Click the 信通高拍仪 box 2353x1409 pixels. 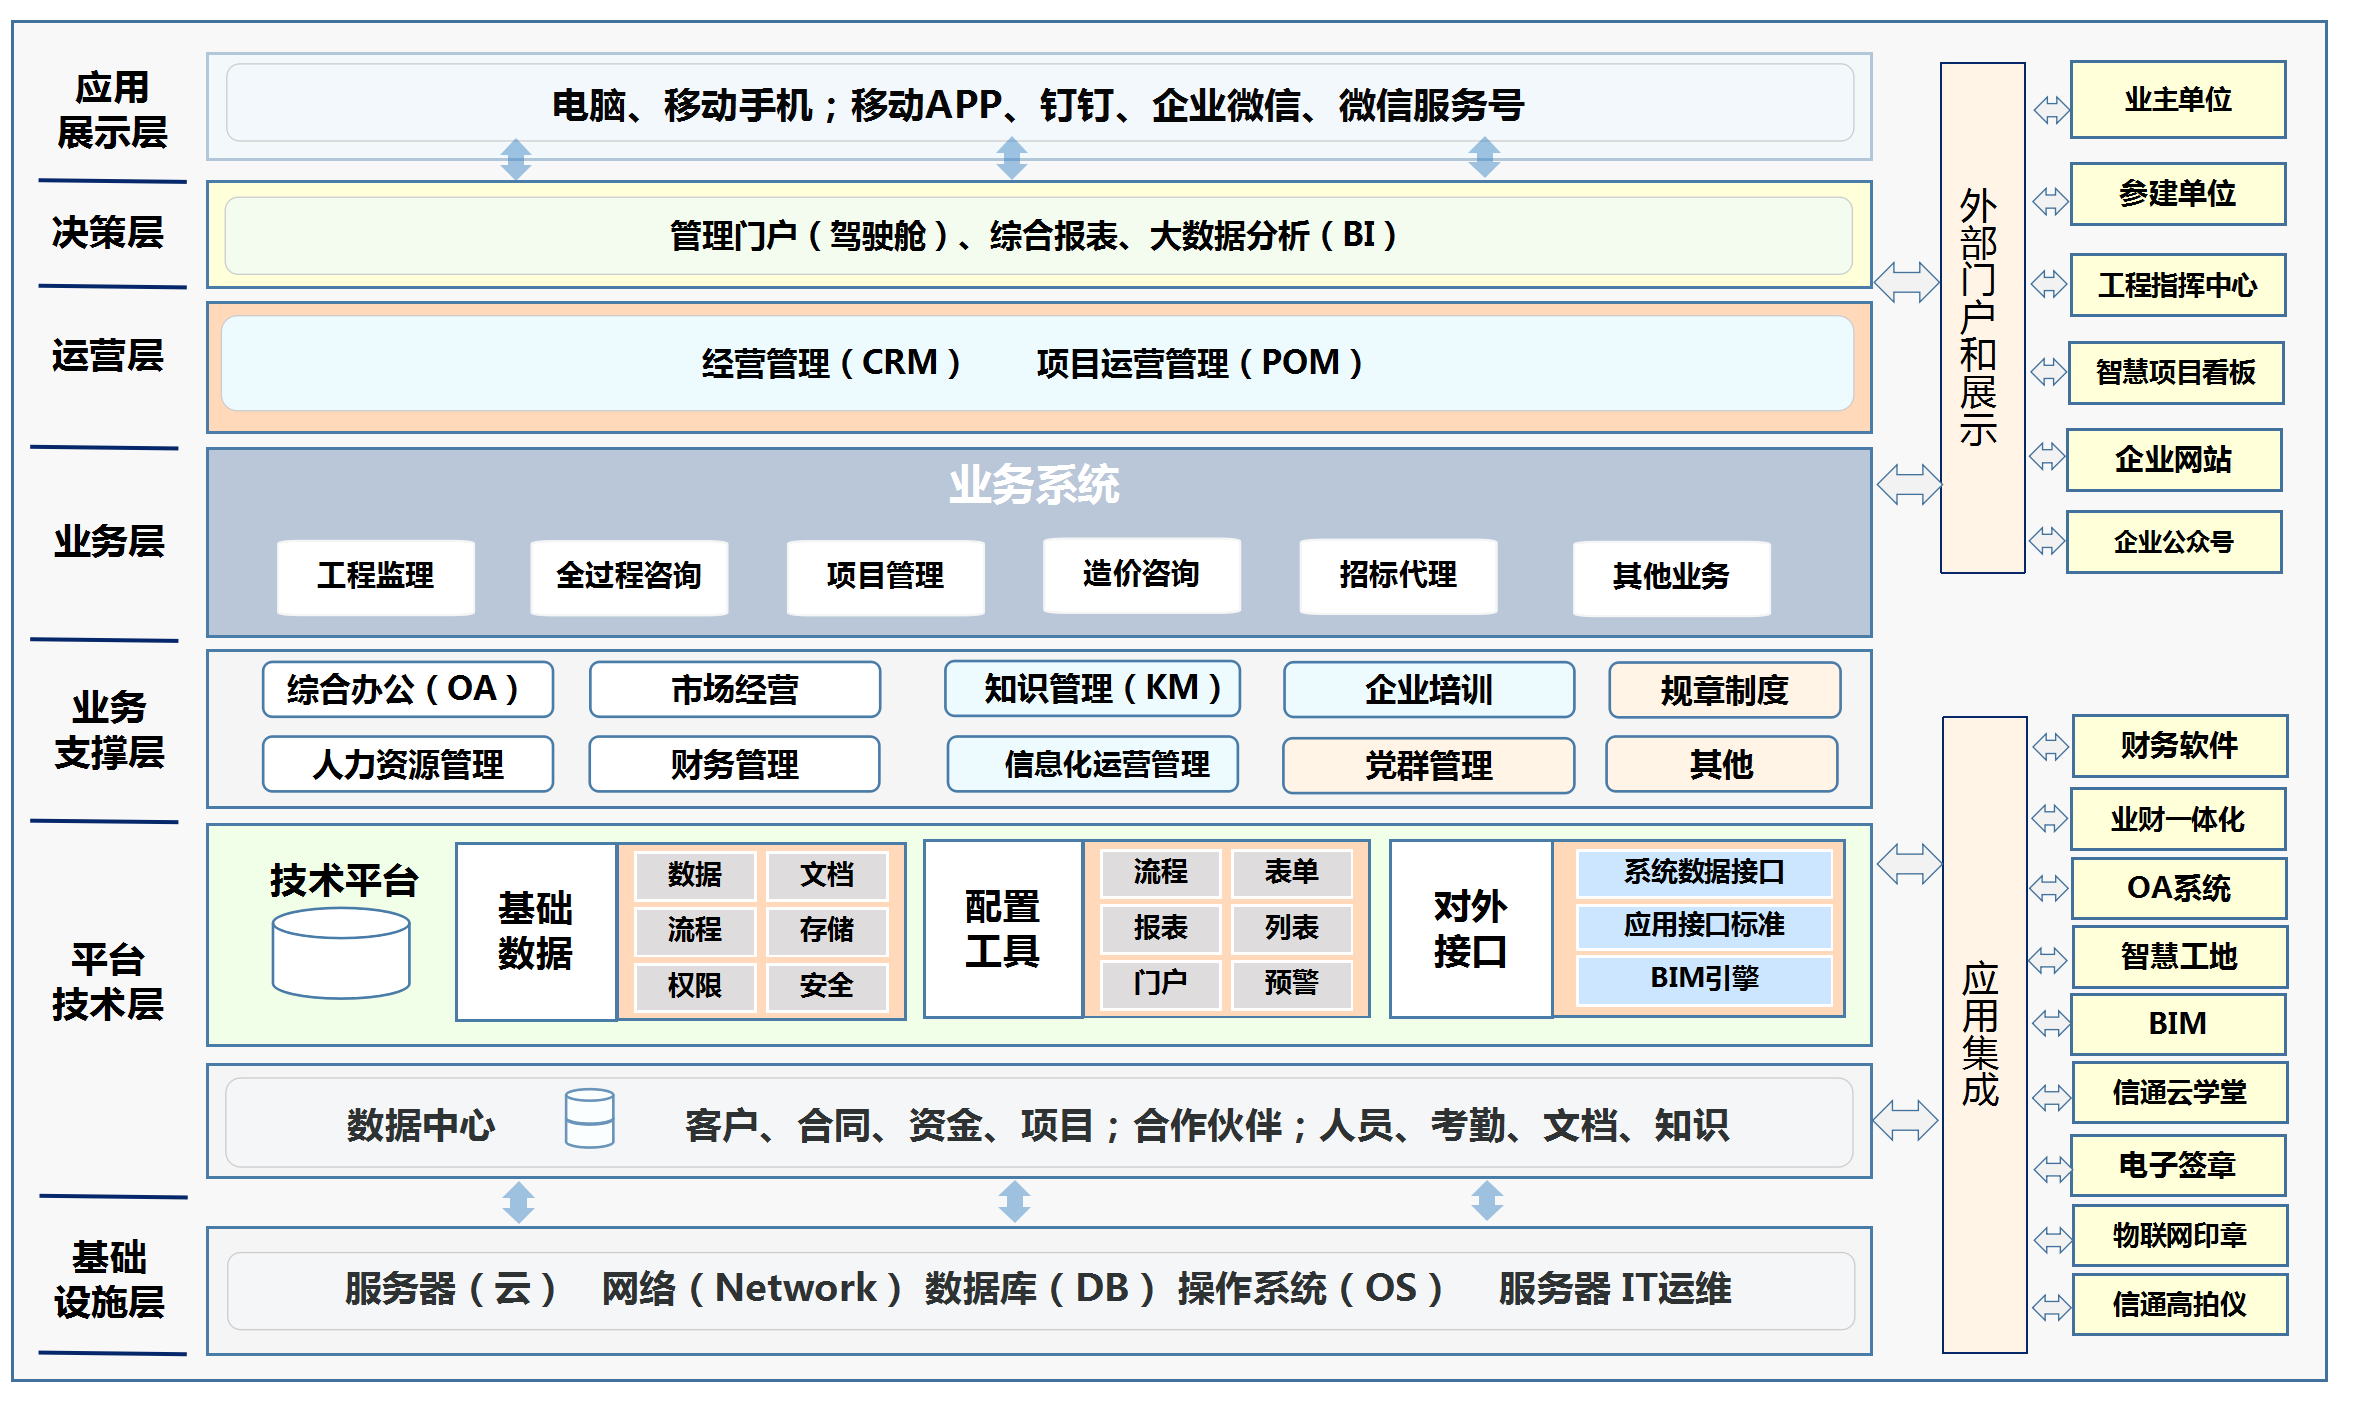(2180, 1305)
